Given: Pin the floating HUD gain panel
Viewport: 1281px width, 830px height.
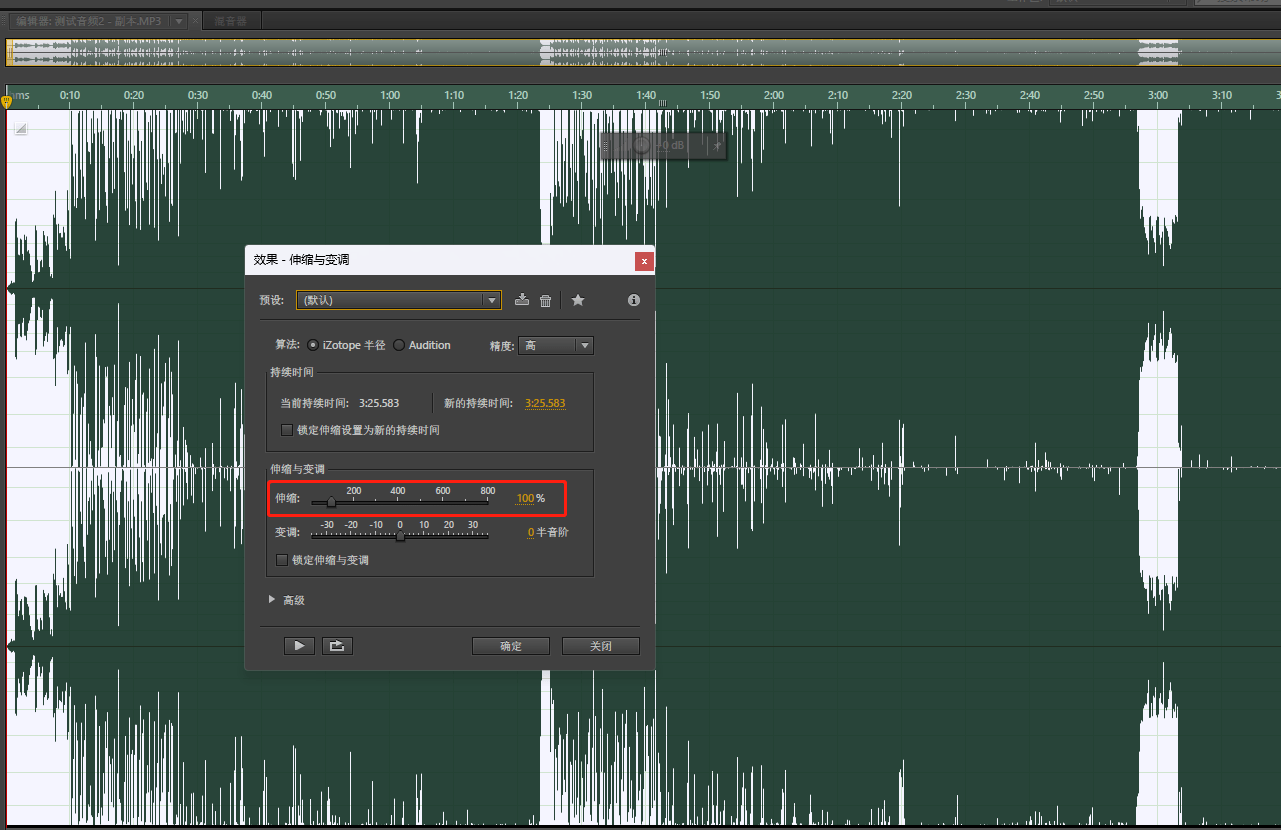Looking at the screenshot, I should pyautogui.click(x=716, y=145).
